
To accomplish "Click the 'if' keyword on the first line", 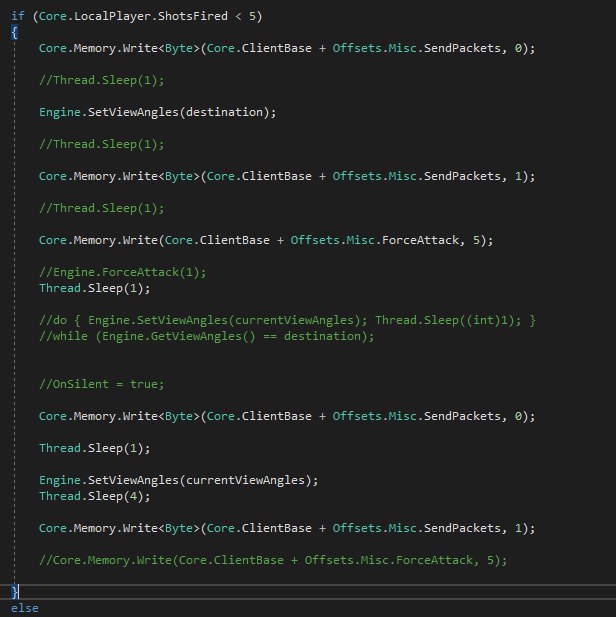I will click(17, 17).
